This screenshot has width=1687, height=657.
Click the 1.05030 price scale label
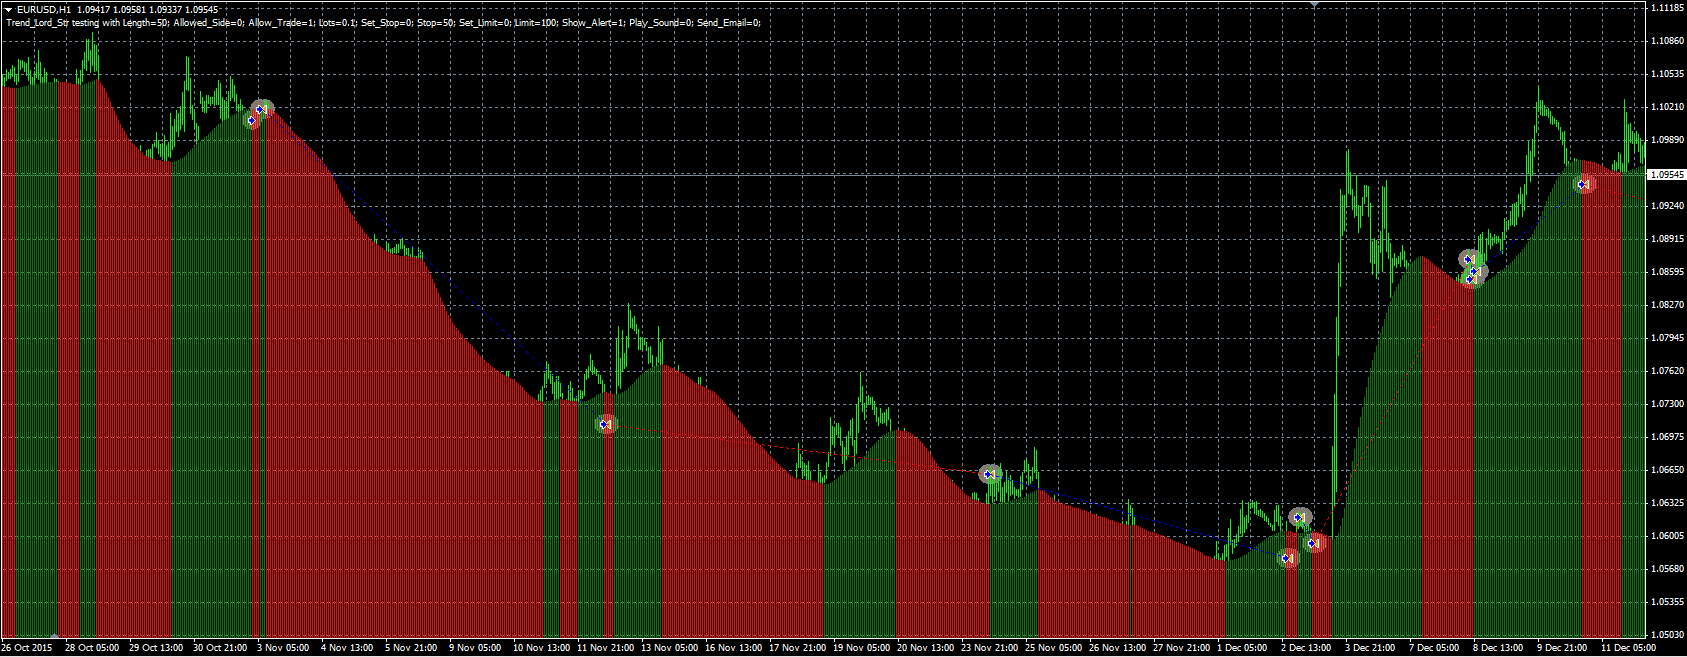tap(1666, 634)
